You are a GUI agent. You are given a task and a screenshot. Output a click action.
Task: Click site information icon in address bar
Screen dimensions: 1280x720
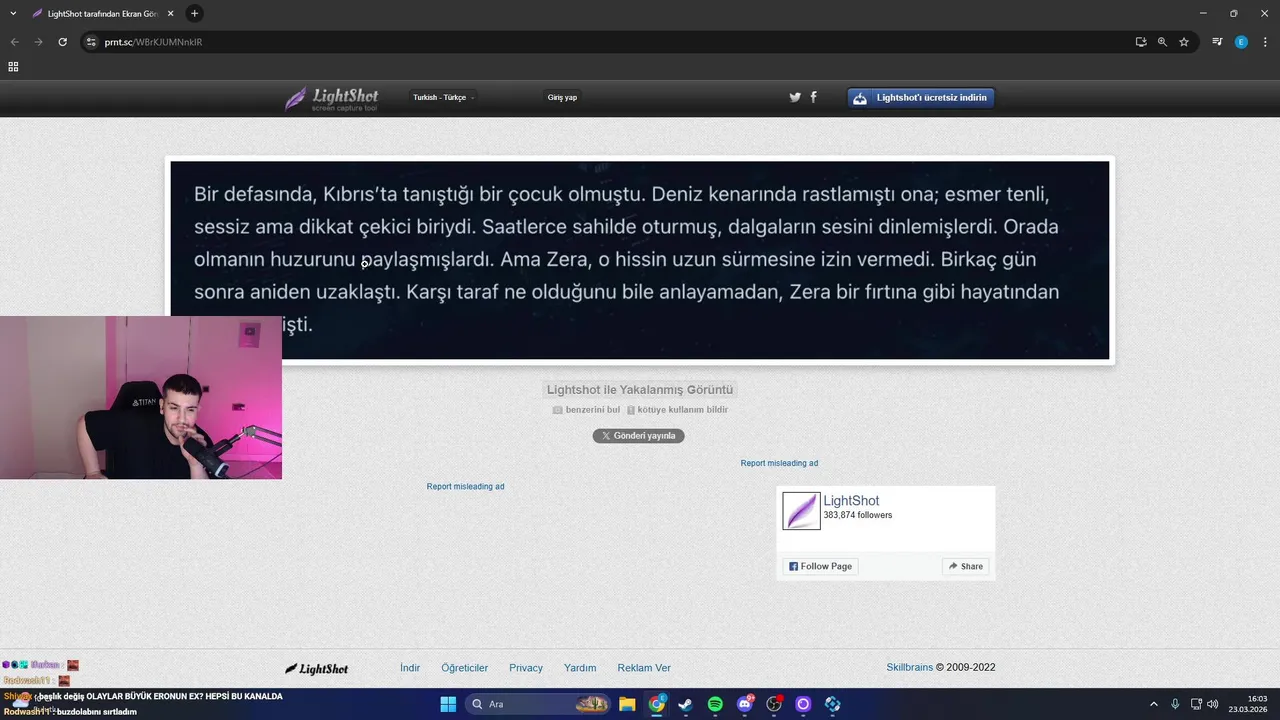[x=91, y=42]
